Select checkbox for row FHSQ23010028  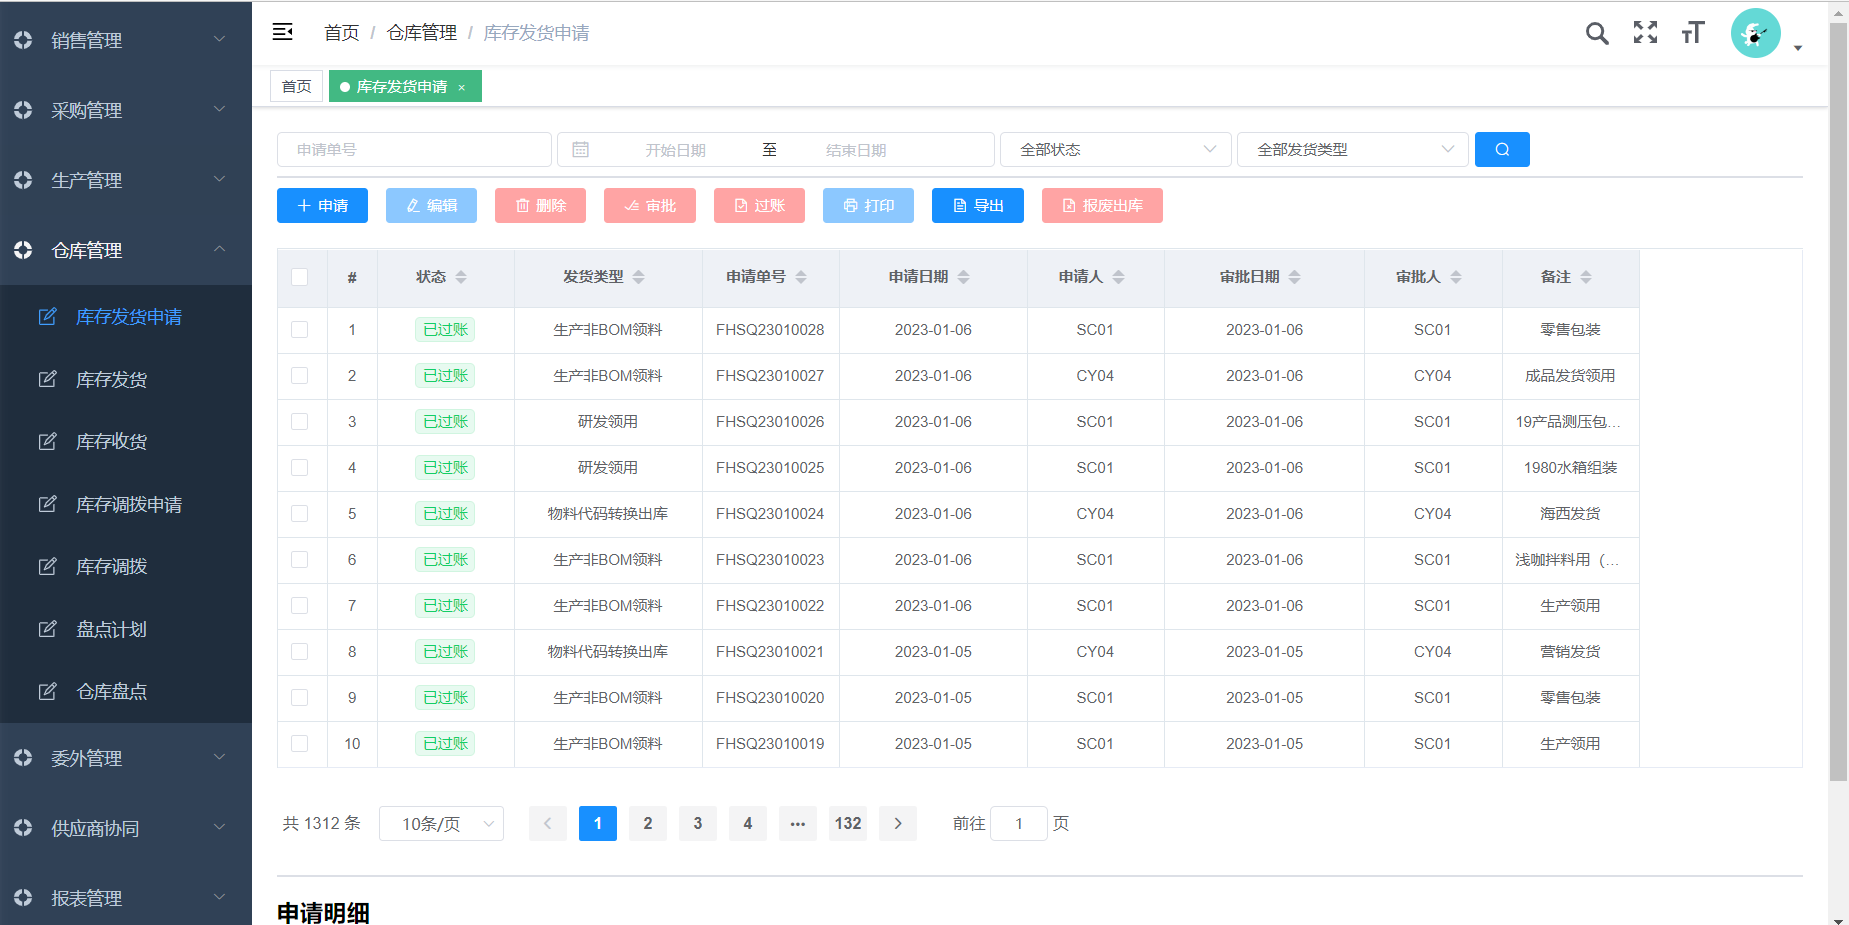300,330
